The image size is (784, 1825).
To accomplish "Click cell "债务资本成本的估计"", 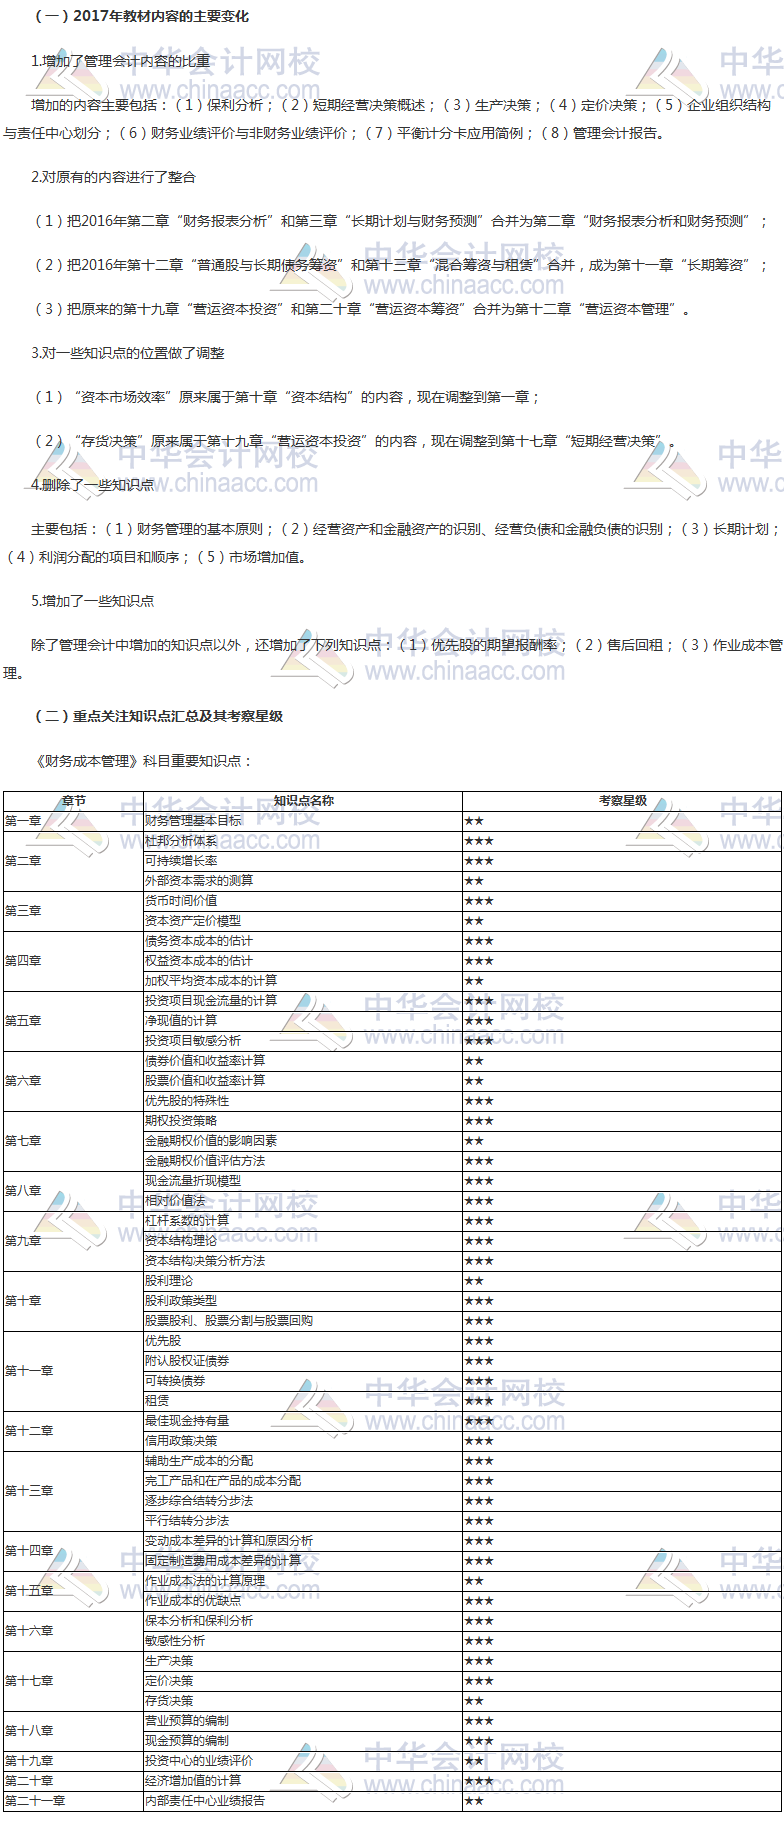I will (303, 941).
